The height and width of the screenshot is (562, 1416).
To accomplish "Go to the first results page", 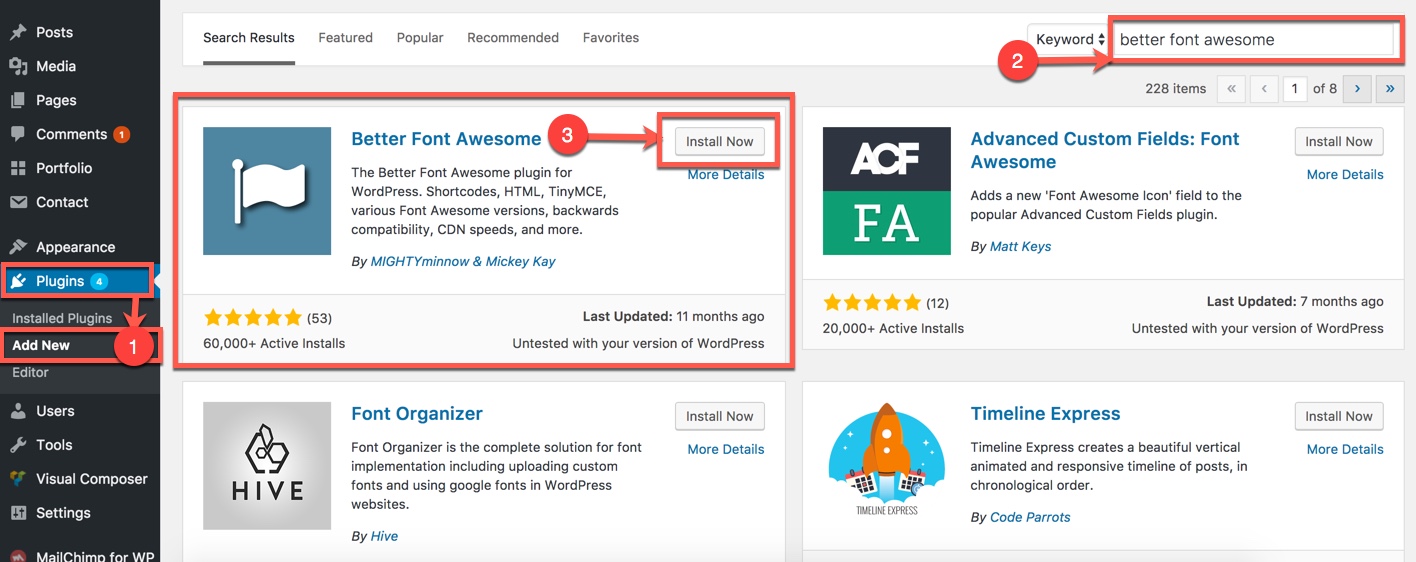I will click(x=1231, y=89).
